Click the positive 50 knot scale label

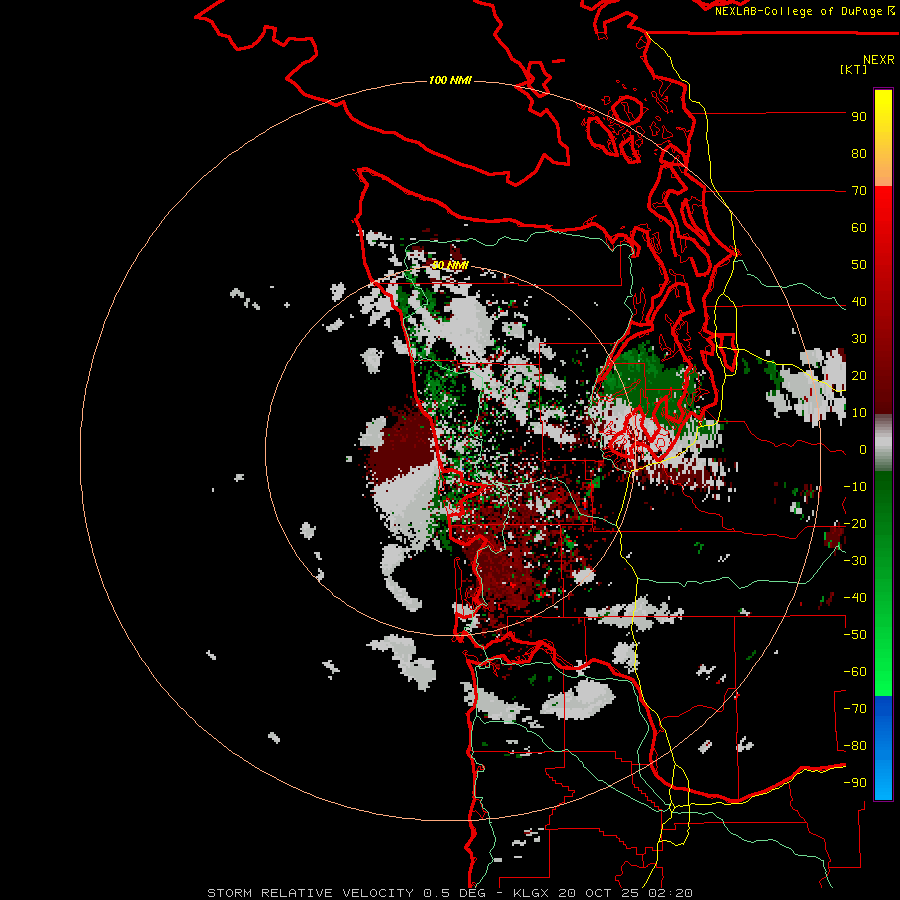pos(859,265)
